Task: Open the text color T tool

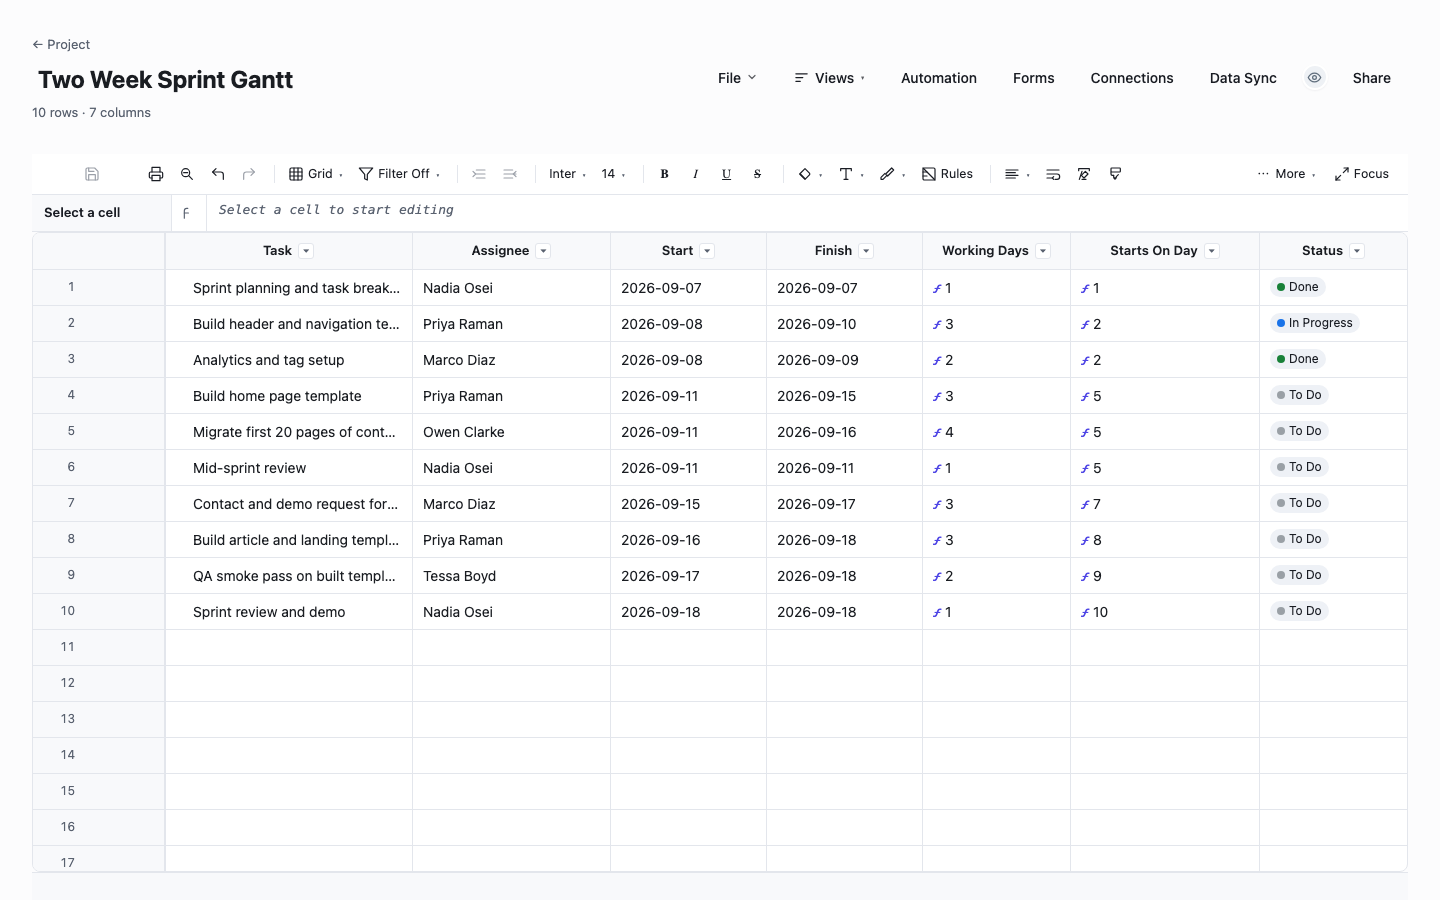Action: 851,174
